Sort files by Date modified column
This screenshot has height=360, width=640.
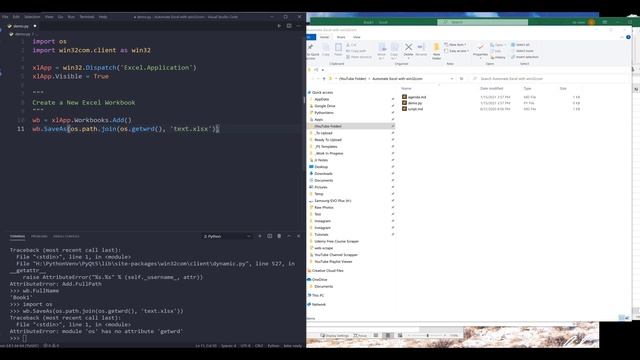pyautogui.click(x=491, y=89)
